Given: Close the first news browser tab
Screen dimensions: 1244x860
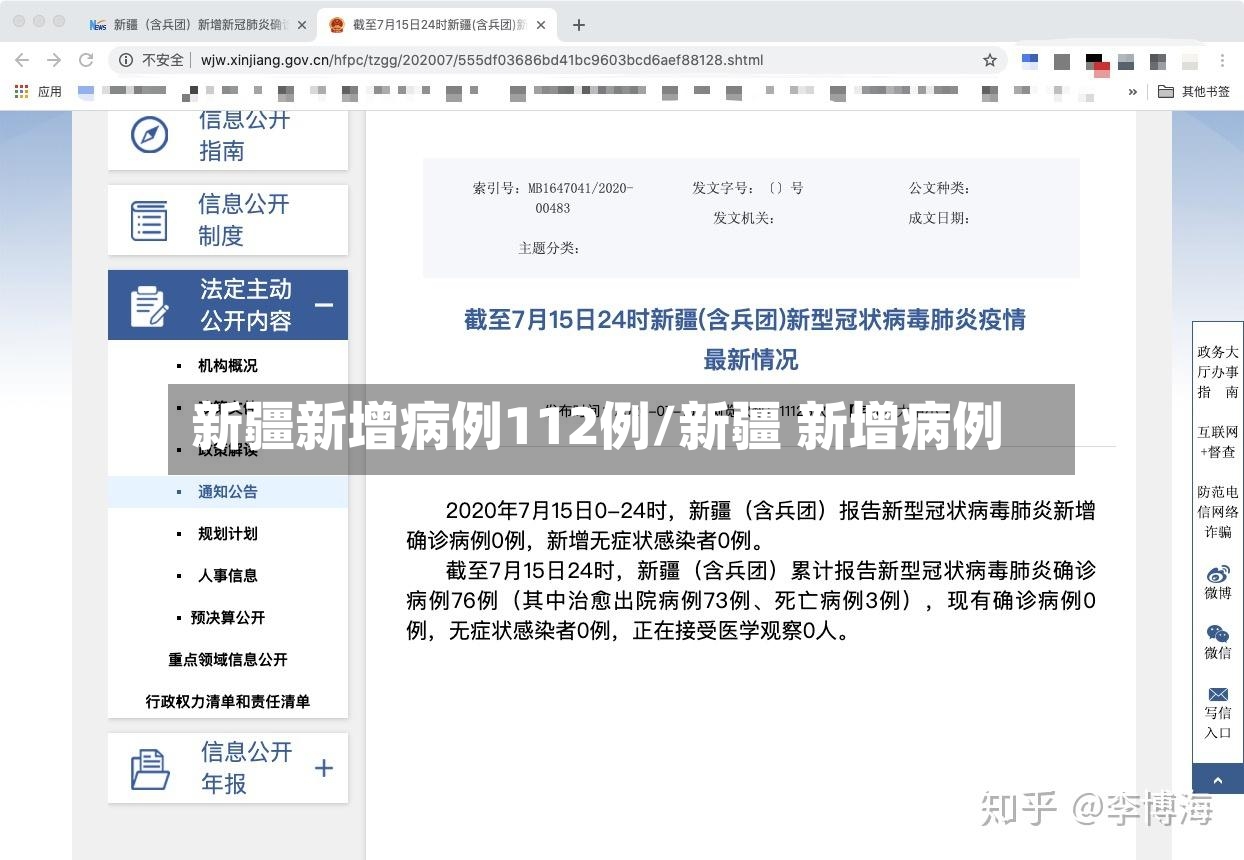Looking at the screenshot, I should 302,25.
